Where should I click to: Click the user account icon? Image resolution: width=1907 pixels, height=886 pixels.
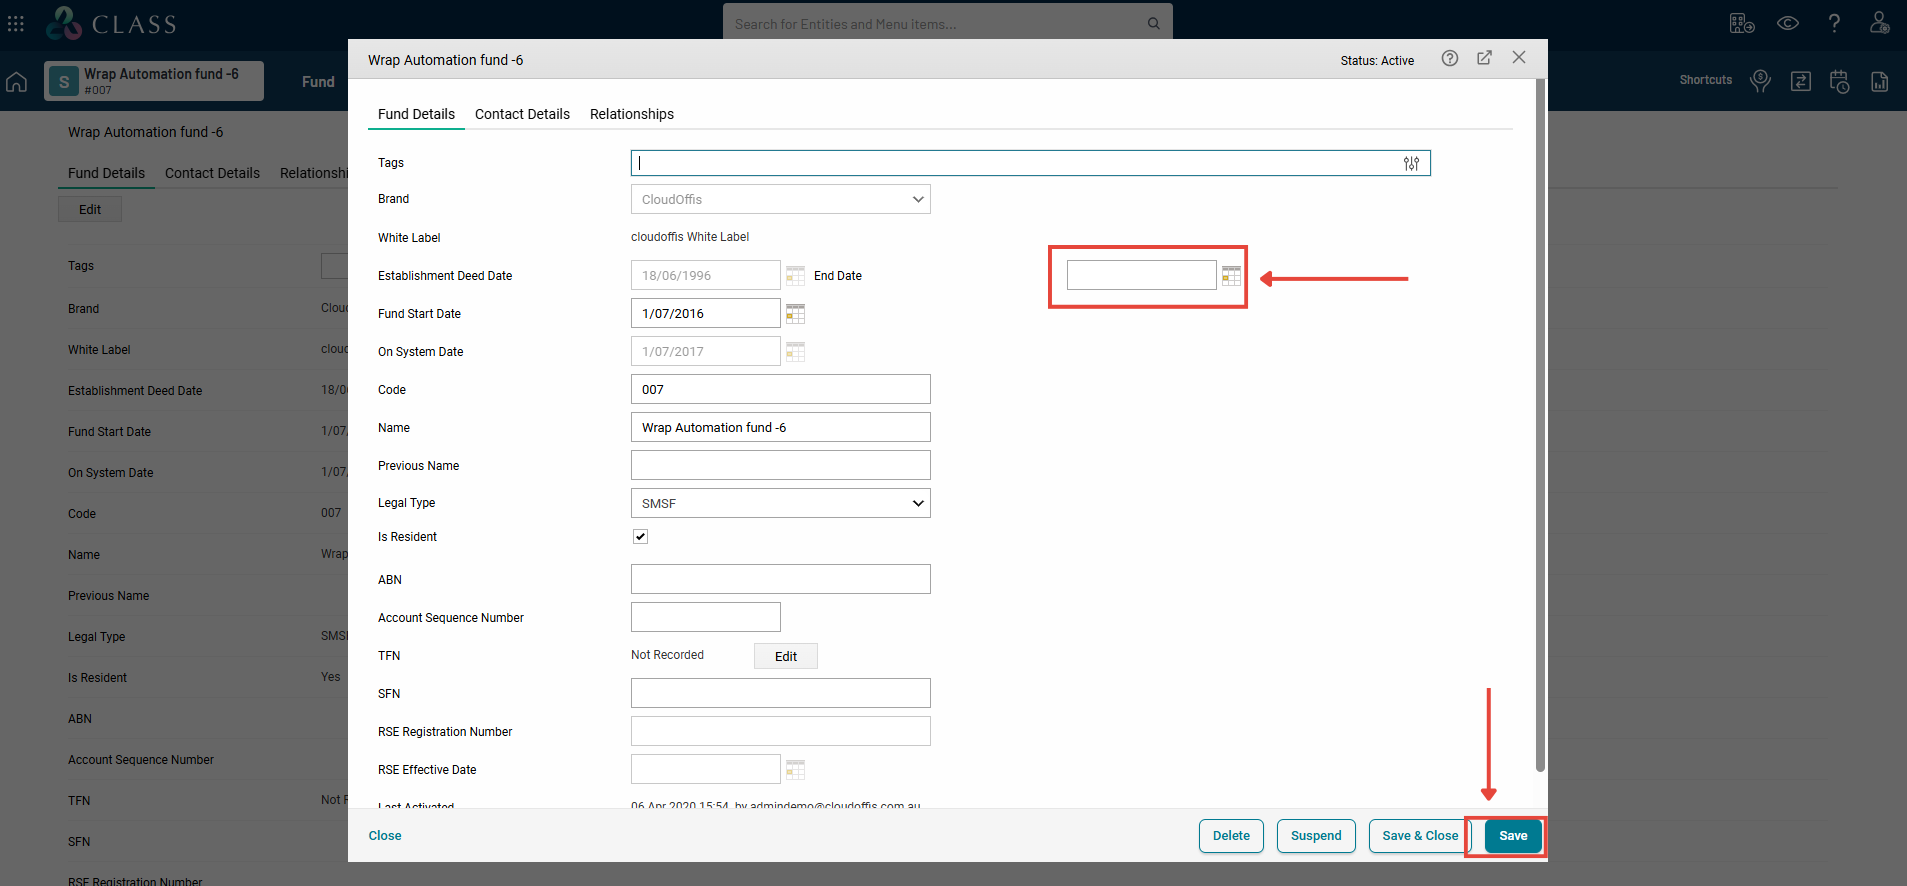pyautogui.click(x=1879, y=23)
